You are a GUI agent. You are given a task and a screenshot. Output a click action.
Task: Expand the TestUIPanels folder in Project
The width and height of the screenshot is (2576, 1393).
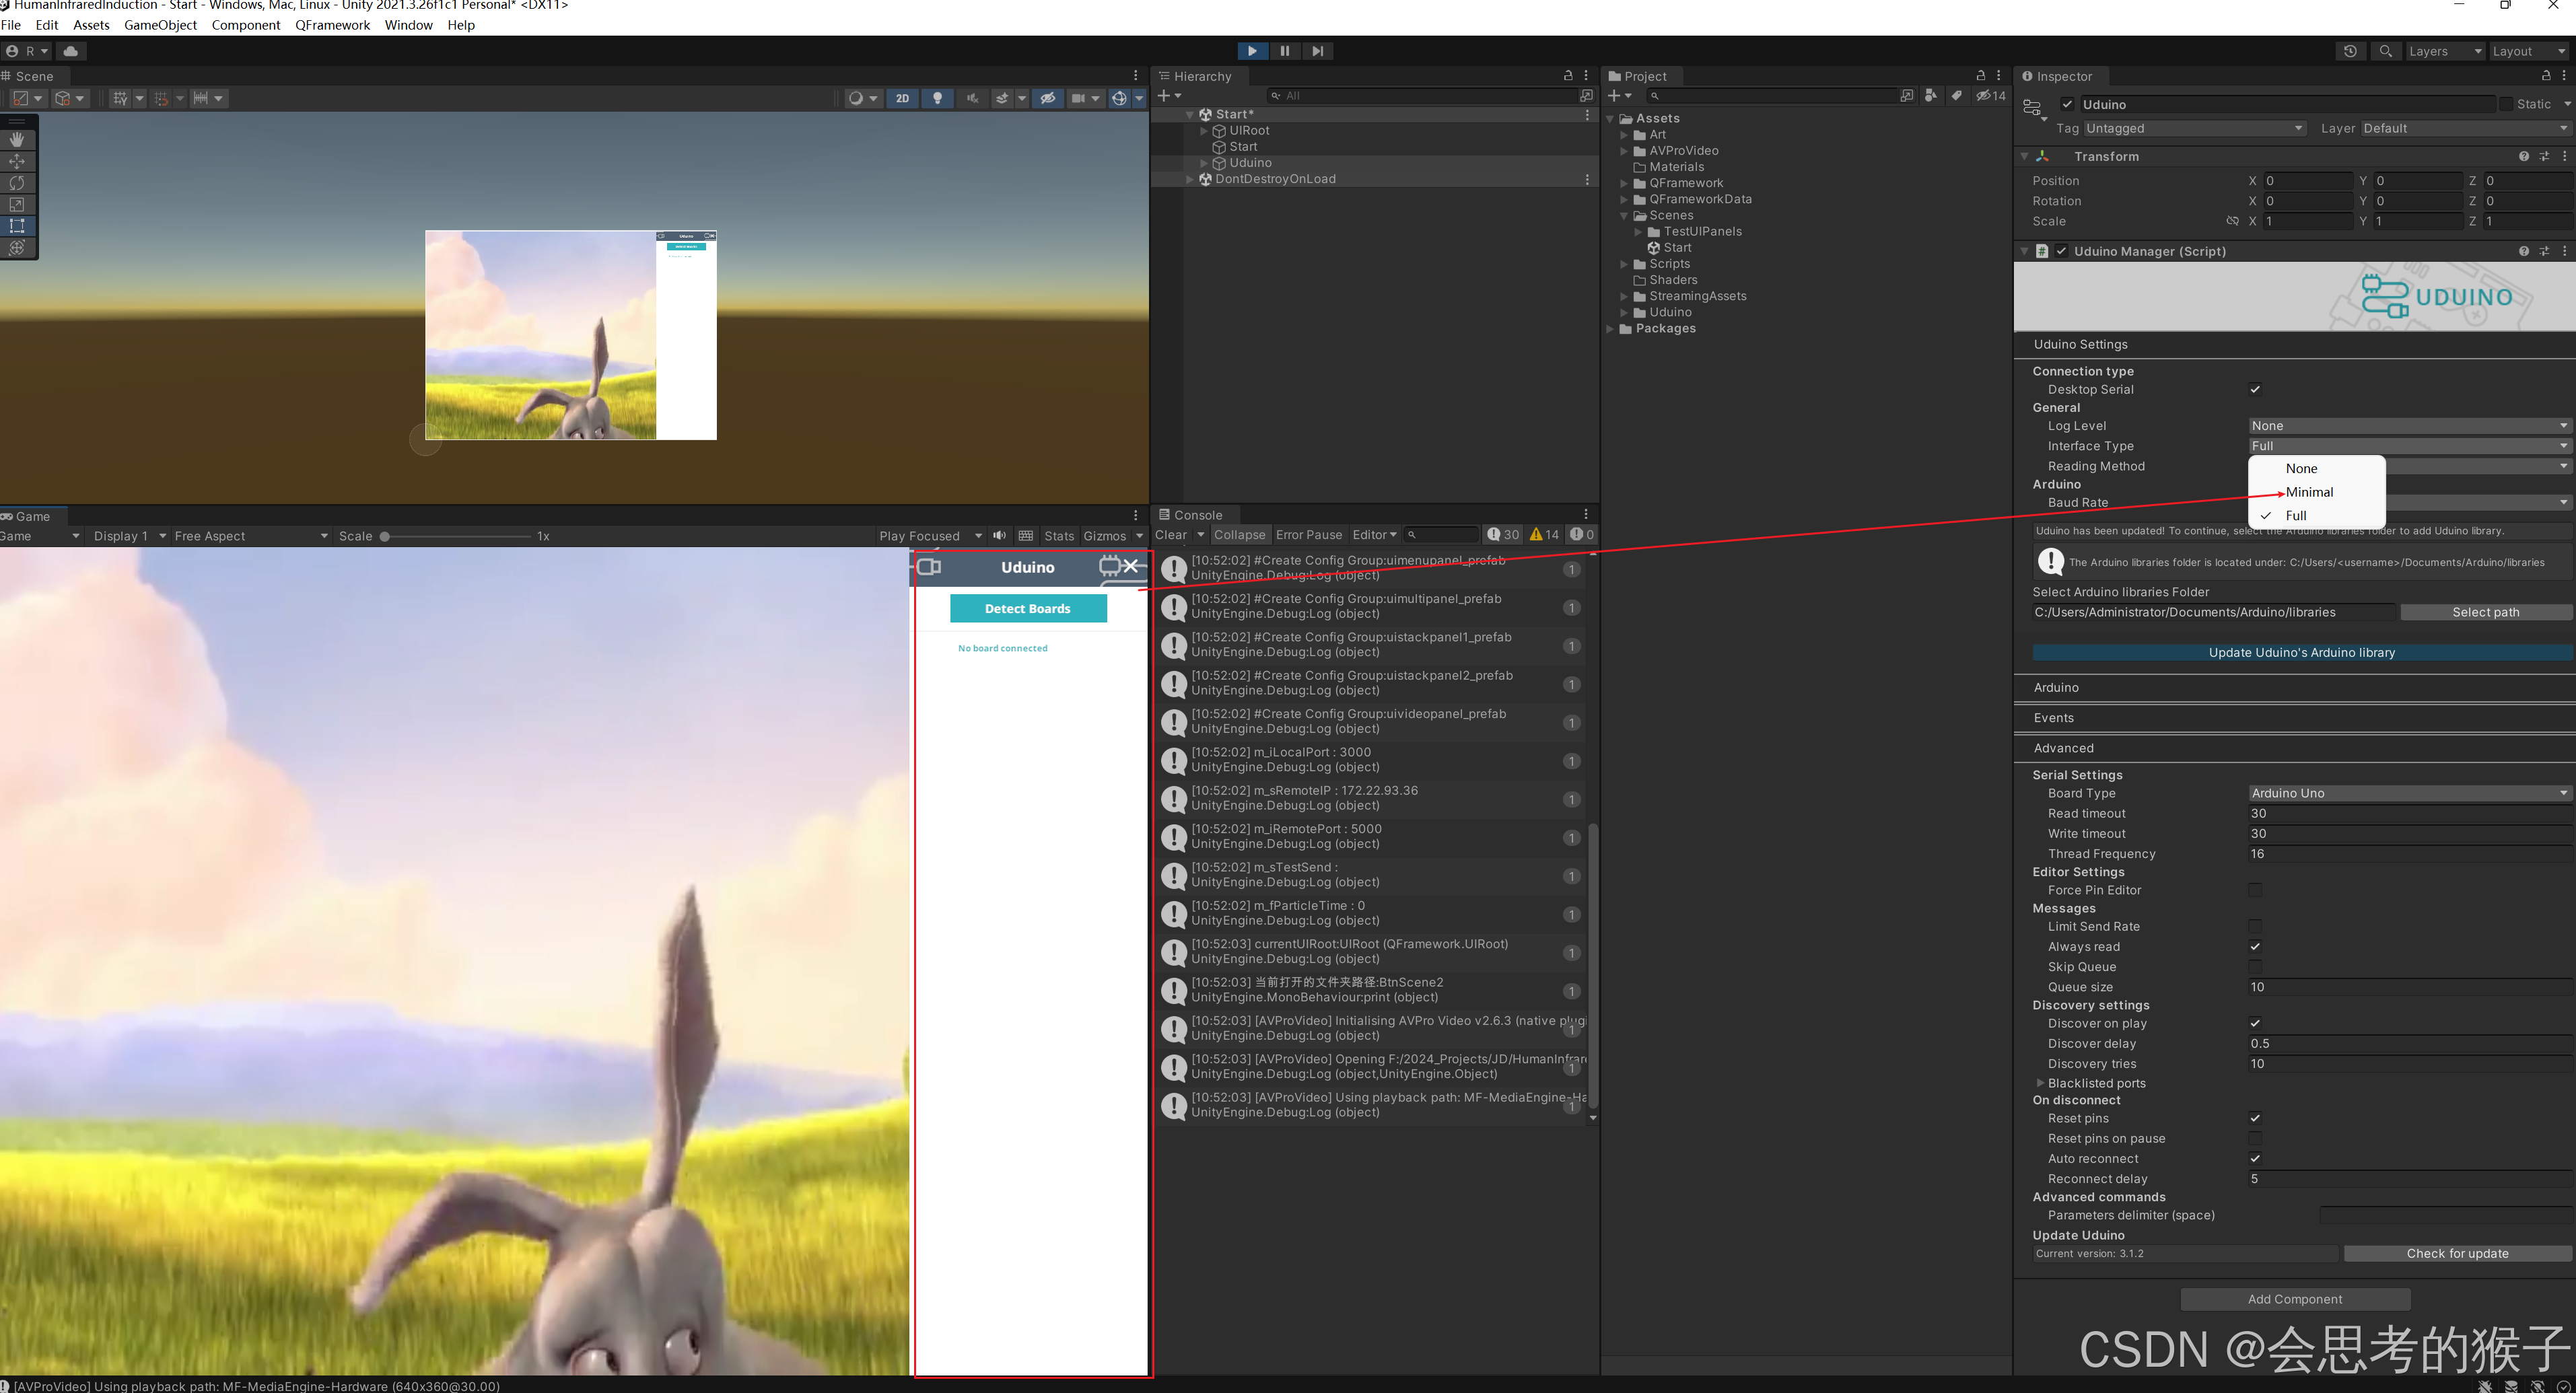[1639, 231]
